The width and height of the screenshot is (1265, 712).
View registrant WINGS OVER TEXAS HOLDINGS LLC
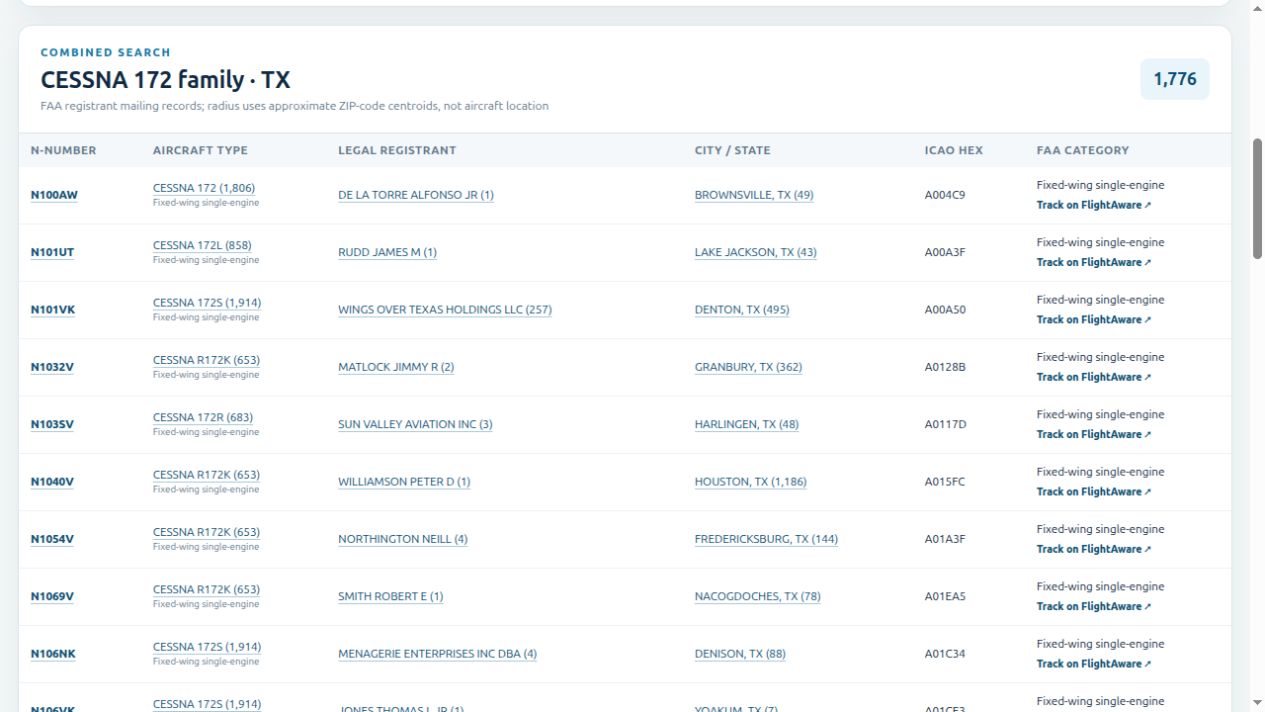445,310
